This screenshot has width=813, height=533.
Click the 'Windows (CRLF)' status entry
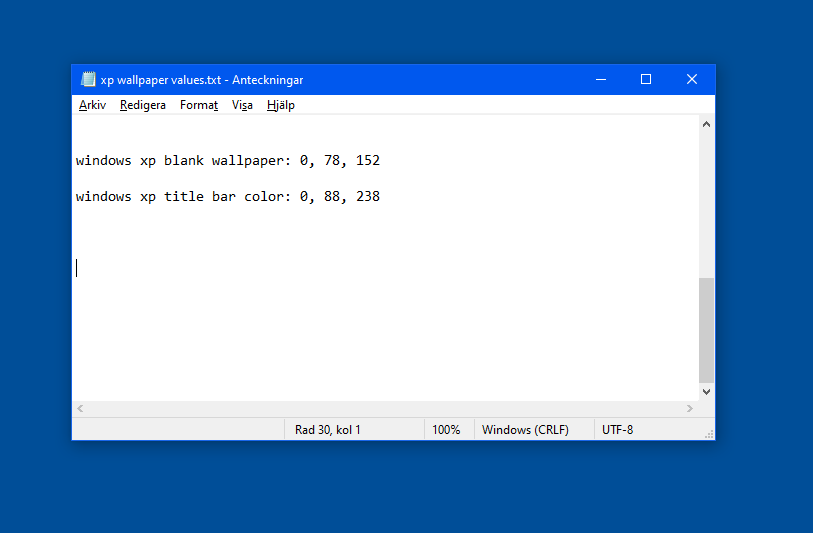coord(525,430)
